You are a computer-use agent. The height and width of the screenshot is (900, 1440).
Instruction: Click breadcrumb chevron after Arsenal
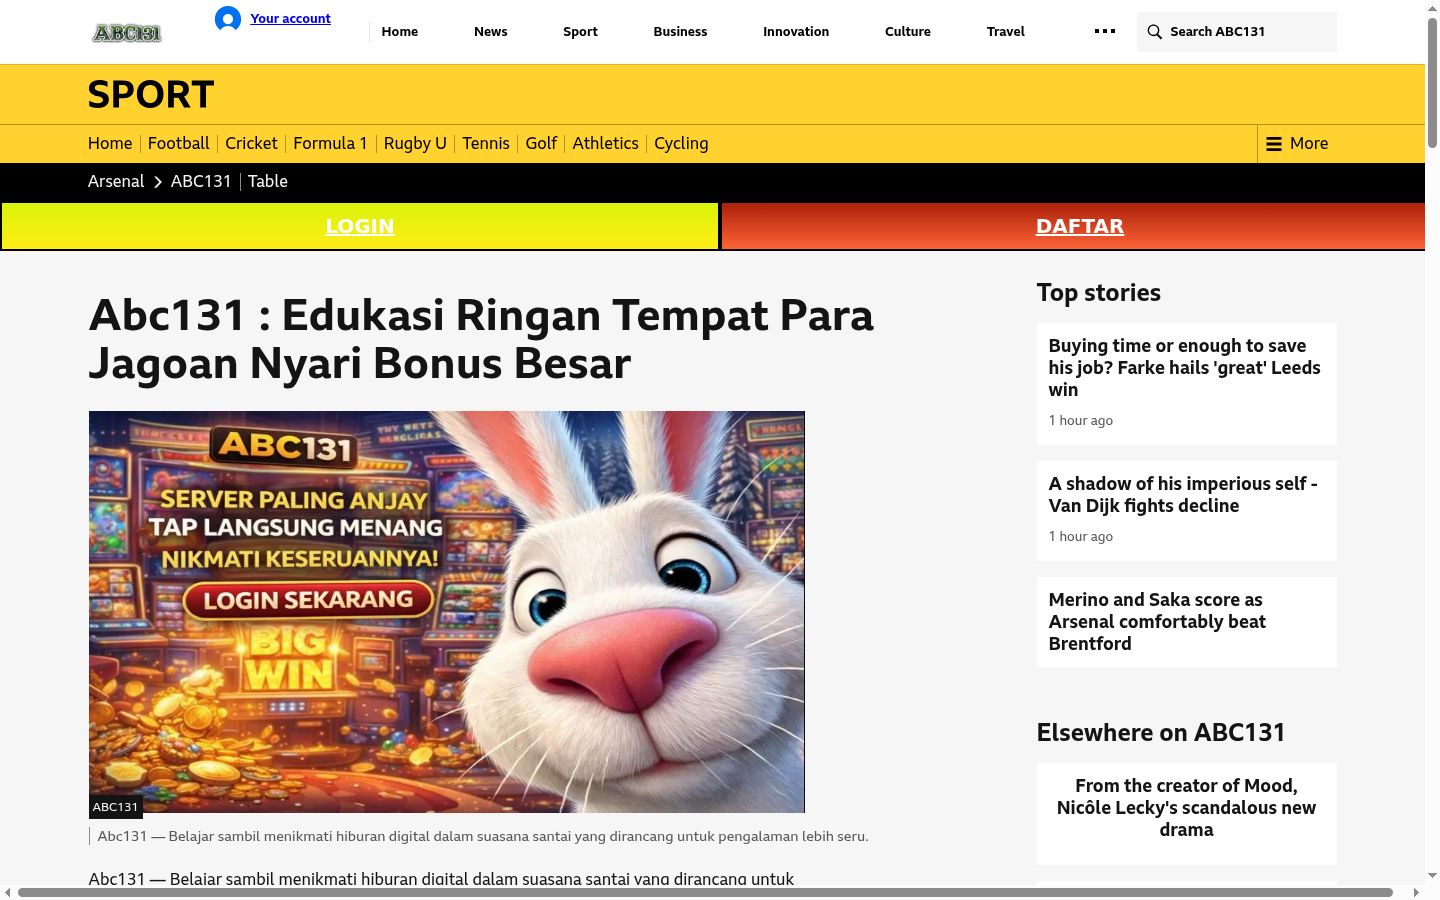point(158,182)
